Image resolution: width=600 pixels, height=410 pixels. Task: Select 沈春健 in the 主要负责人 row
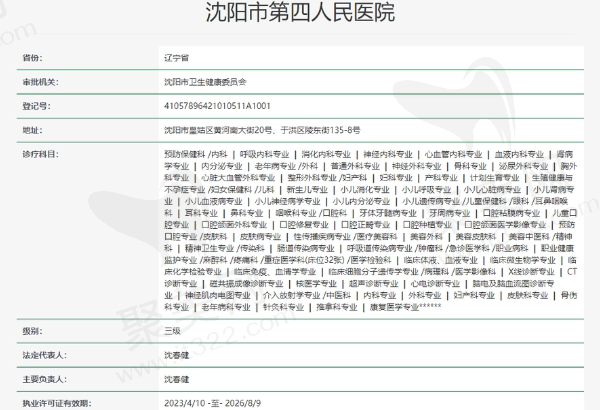[x=176, y=379]
